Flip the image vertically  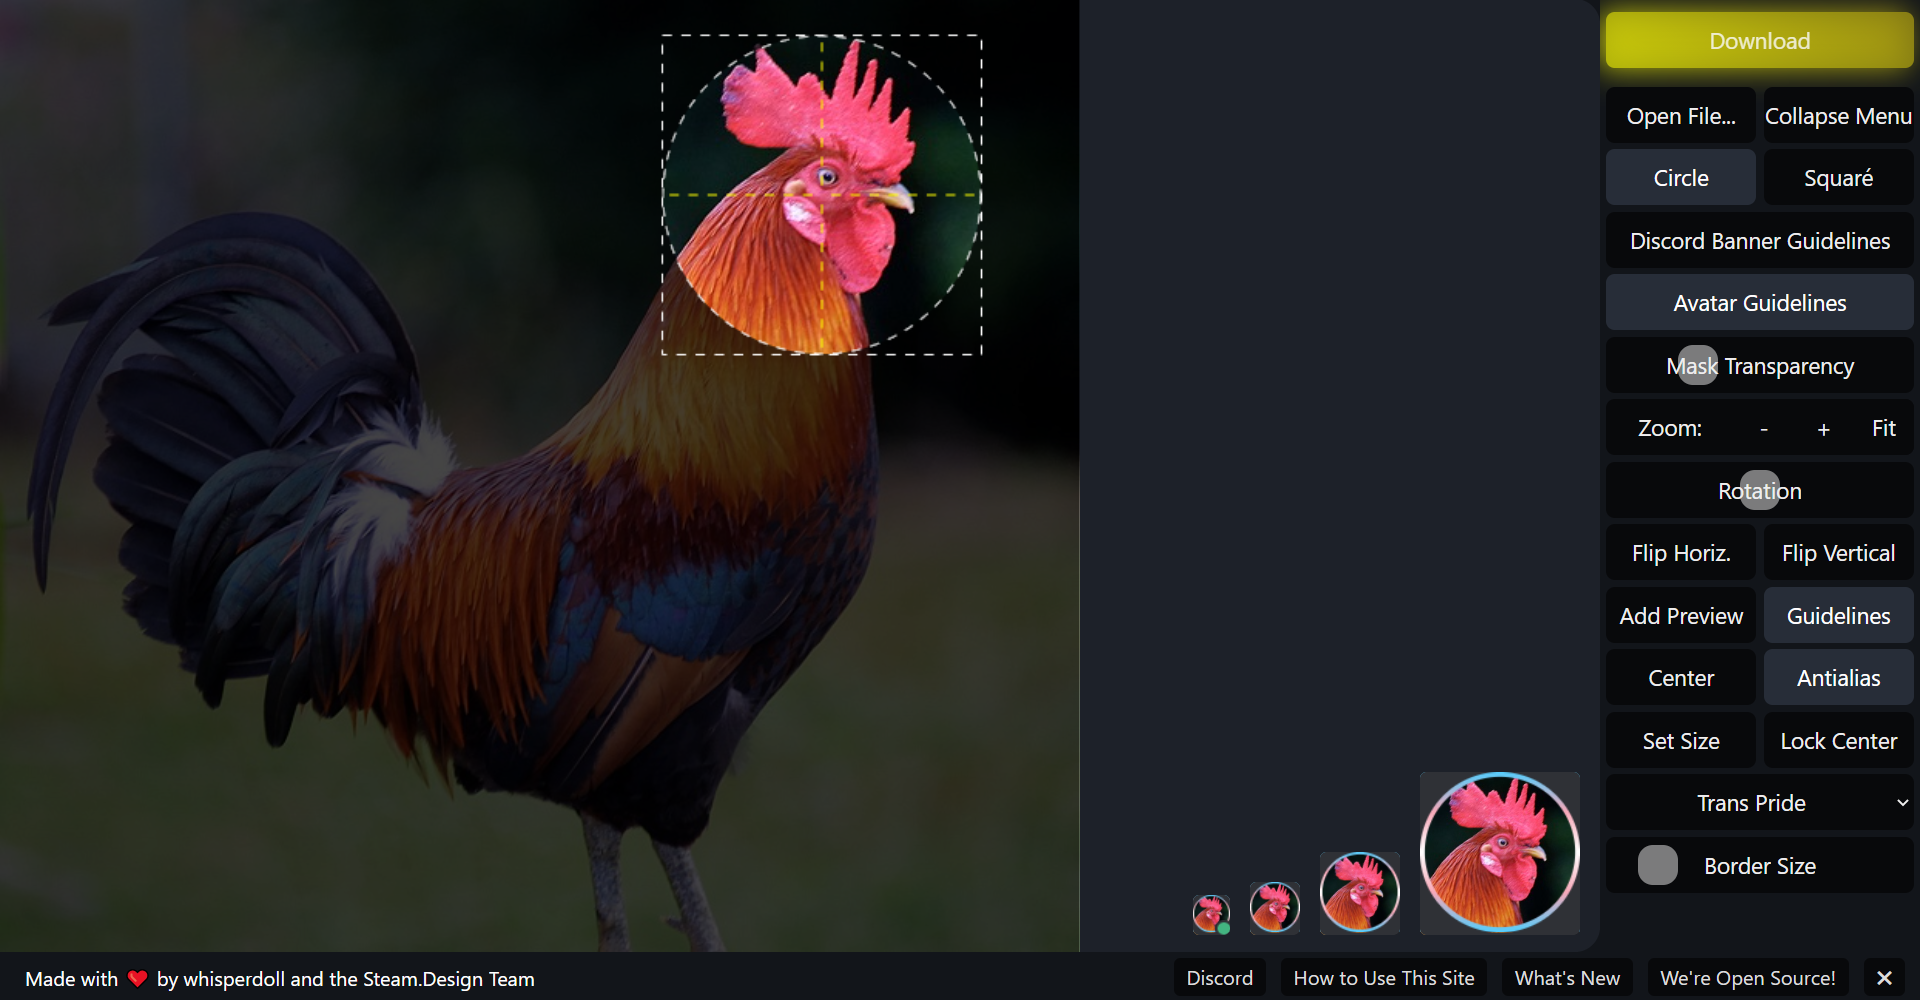(x=1838, y=553)
